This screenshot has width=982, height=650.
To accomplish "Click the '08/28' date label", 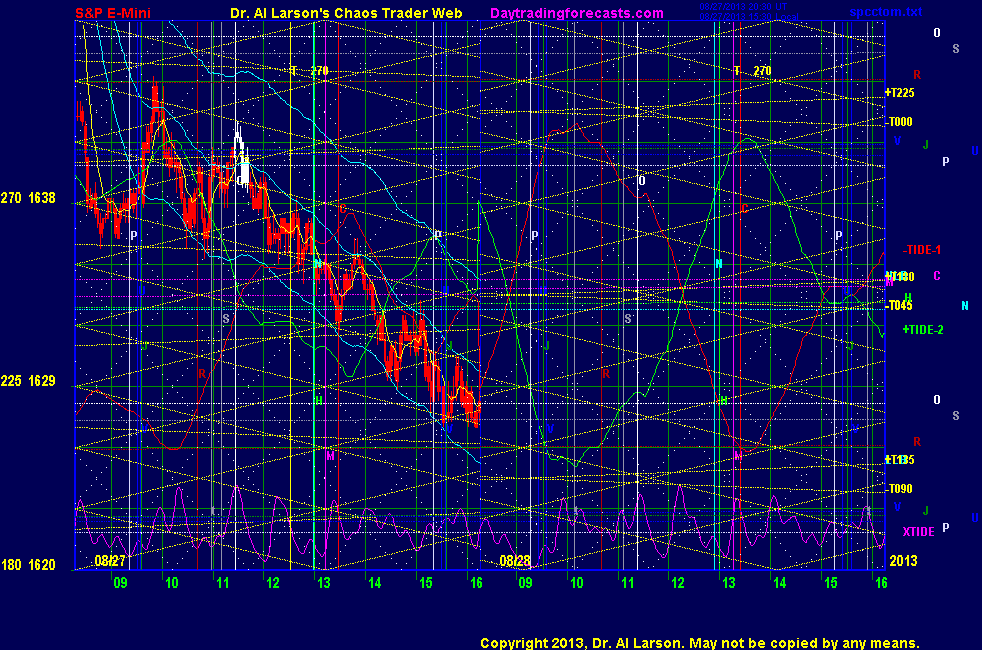I will [x=515, y=560].
